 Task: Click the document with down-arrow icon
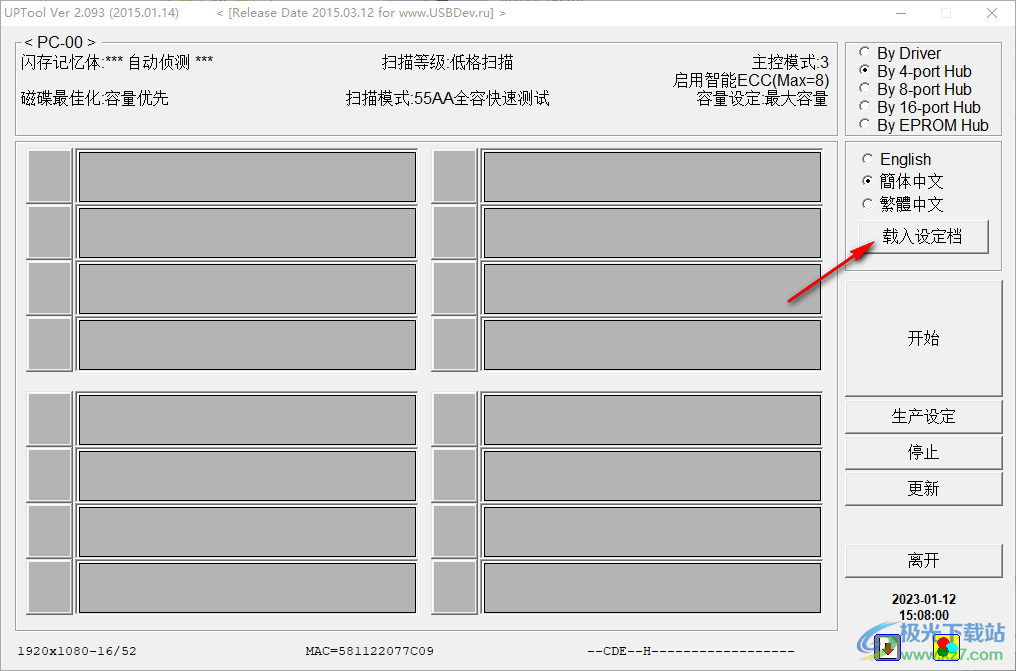click(888, 646)
